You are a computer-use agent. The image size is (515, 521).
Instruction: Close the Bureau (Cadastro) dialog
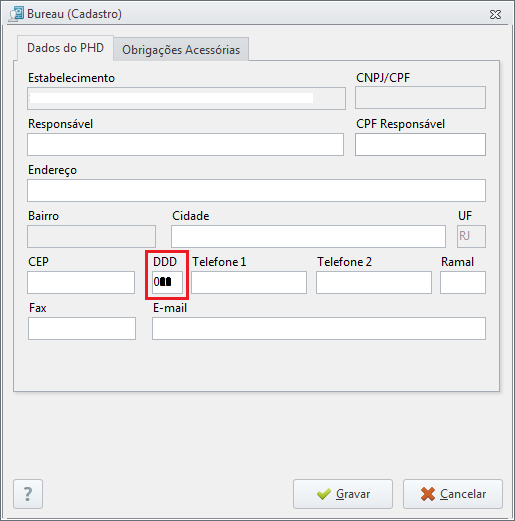point(495,14)
